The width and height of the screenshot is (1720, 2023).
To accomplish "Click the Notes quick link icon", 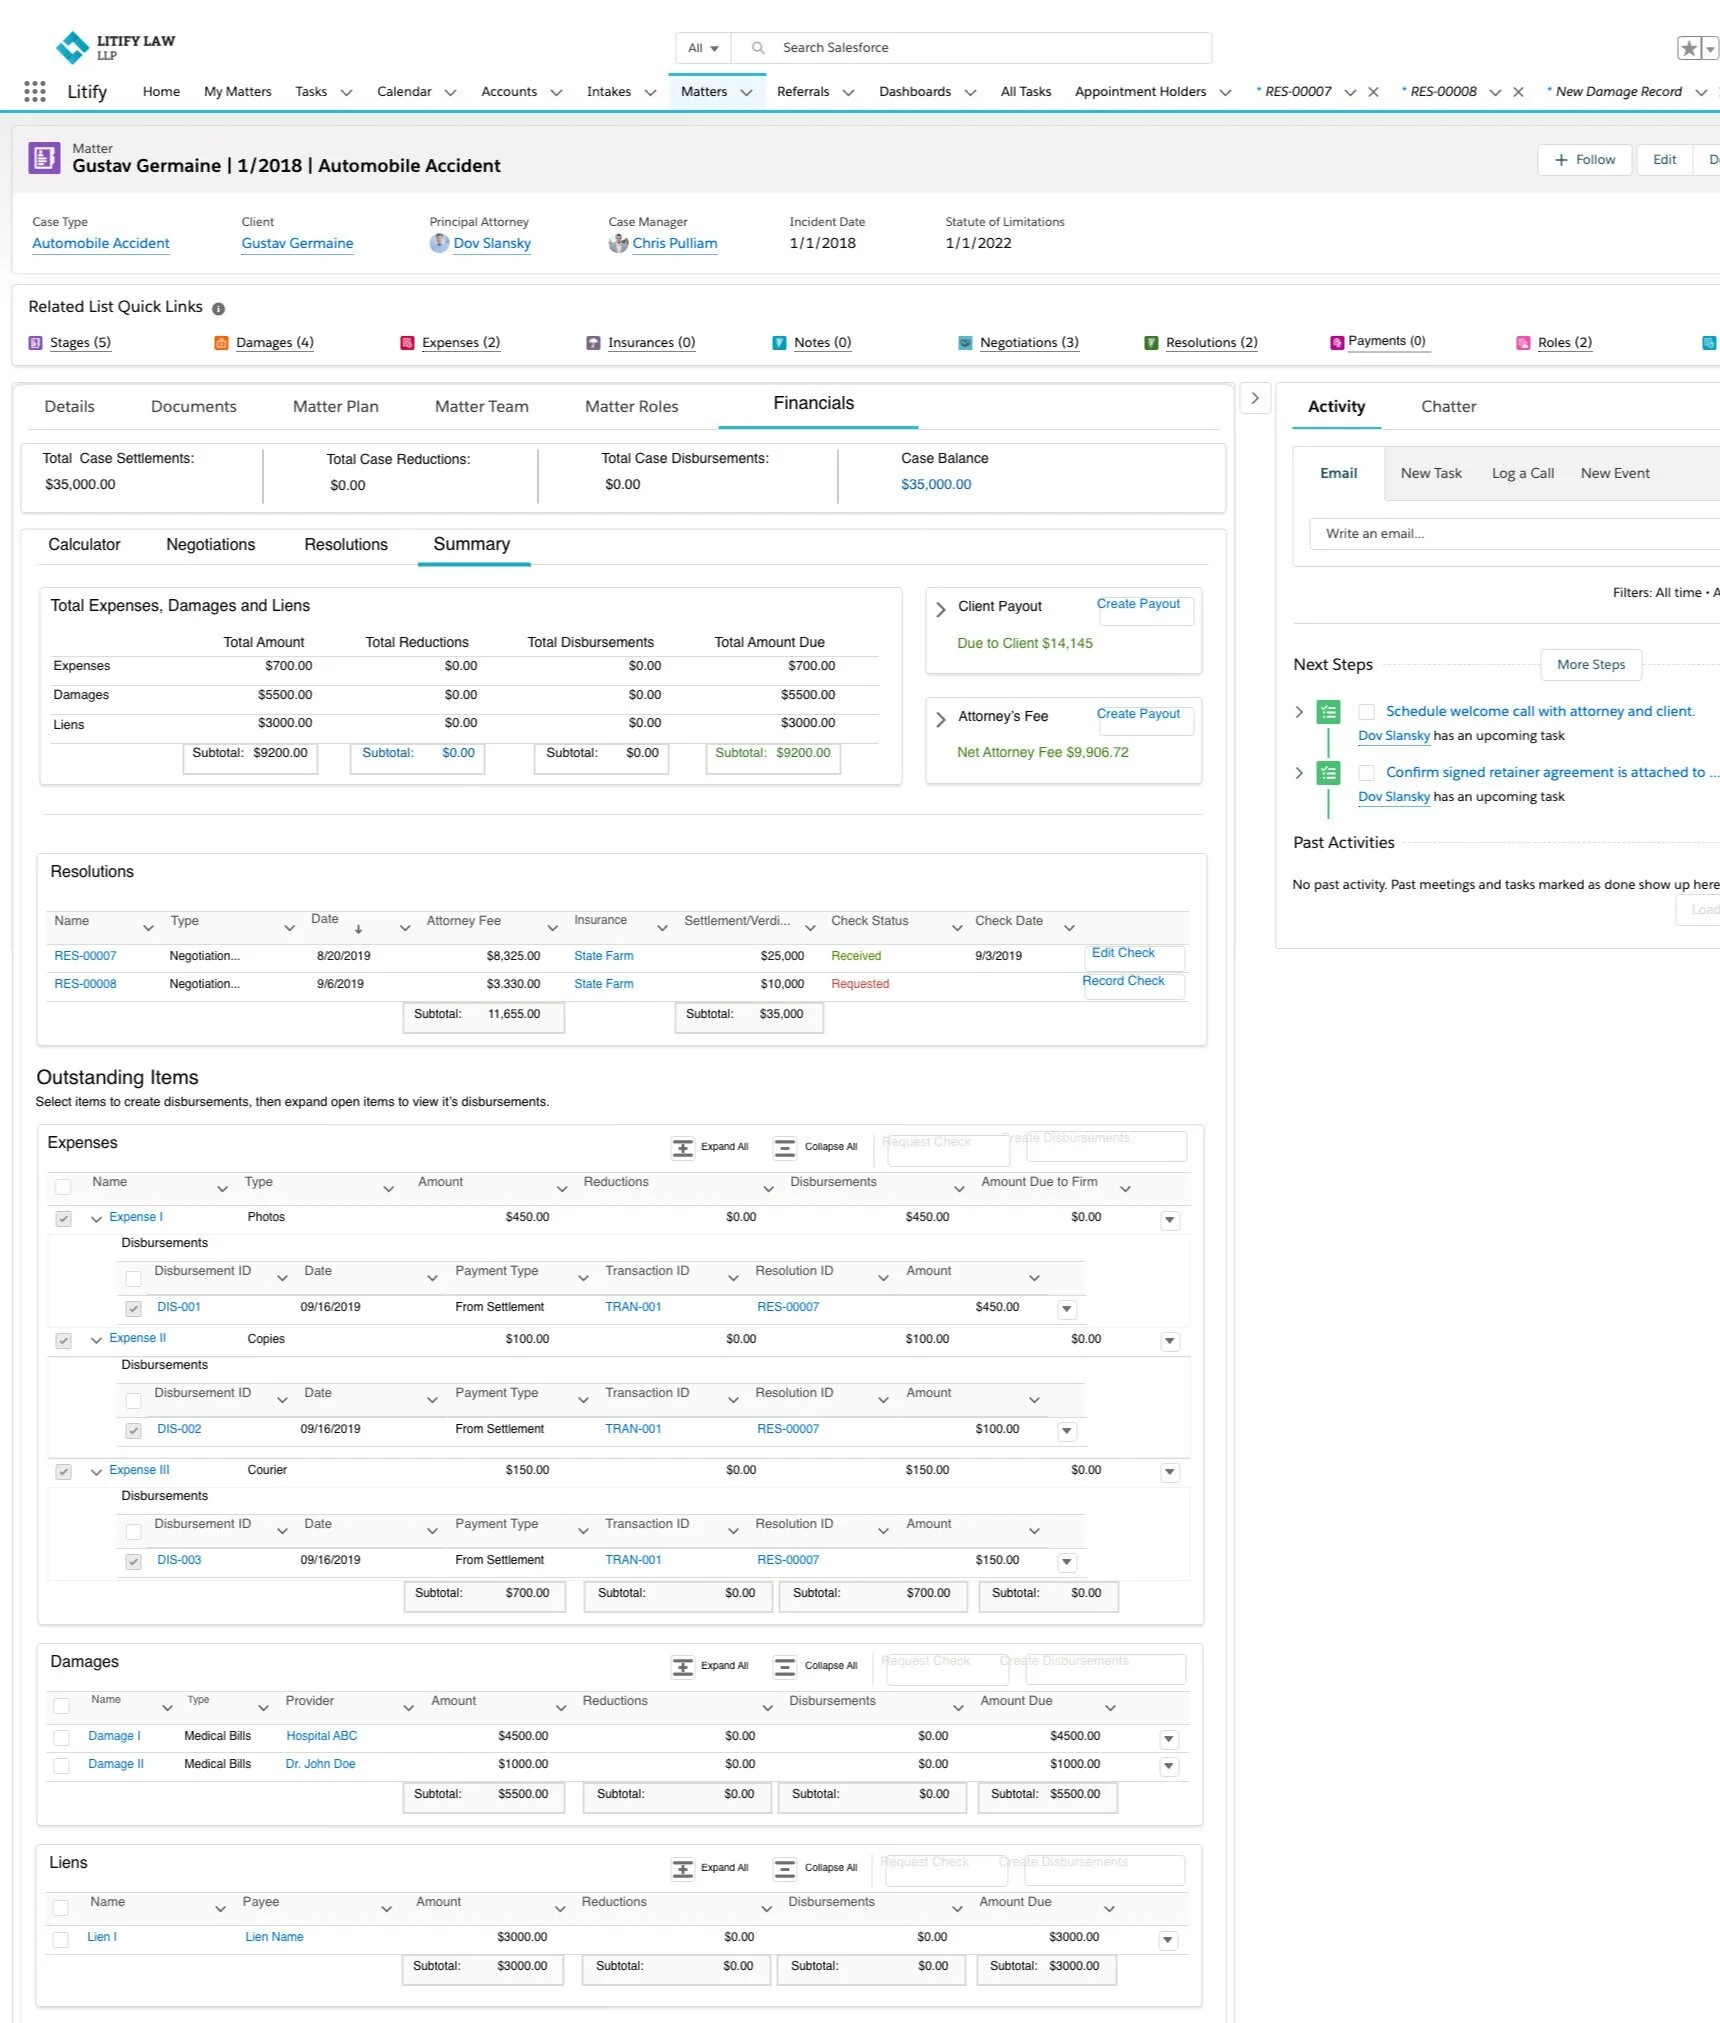I will click(780, 343).
